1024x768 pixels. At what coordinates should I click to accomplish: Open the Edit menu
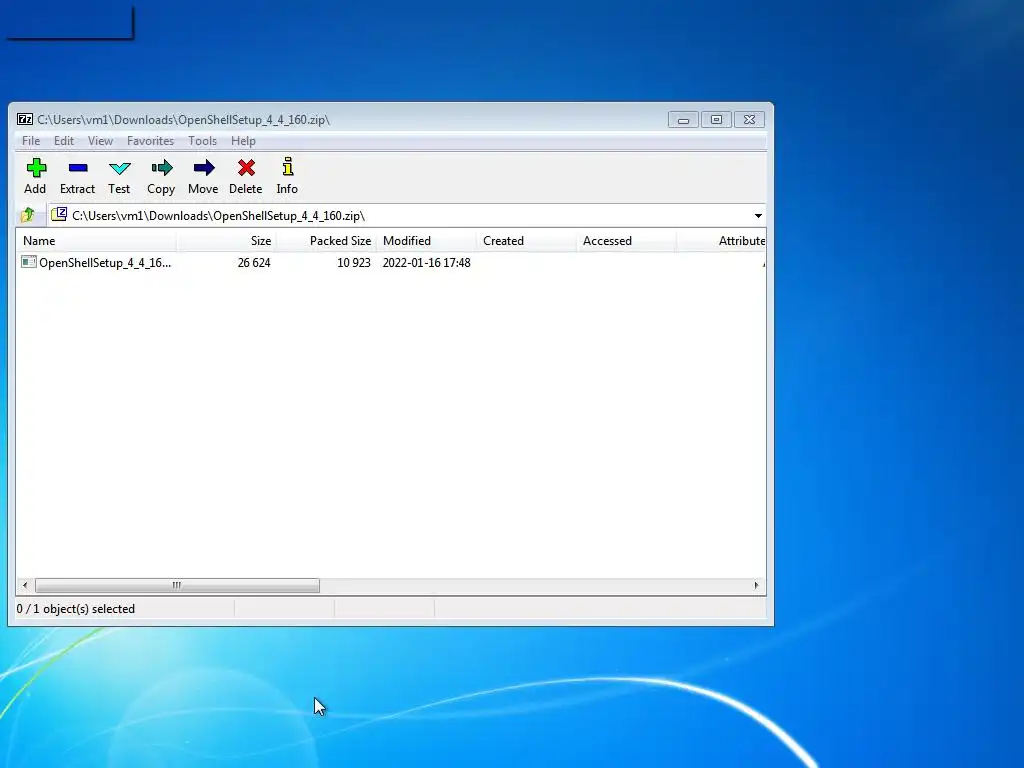[64, 141]
